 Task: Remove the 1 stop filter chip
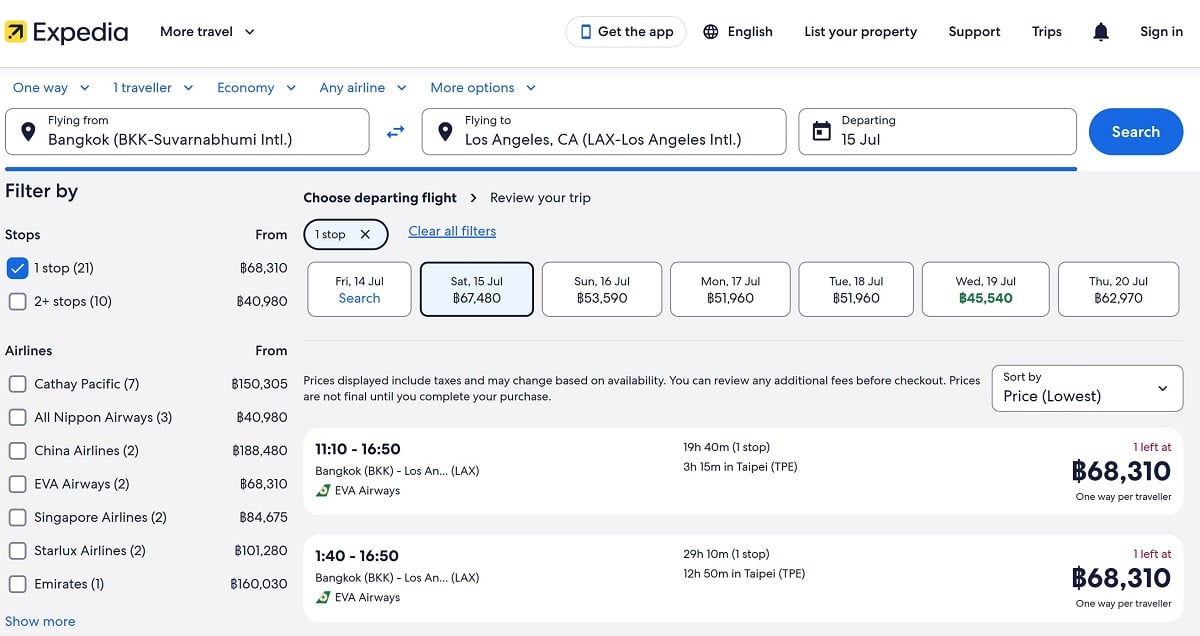365,234
